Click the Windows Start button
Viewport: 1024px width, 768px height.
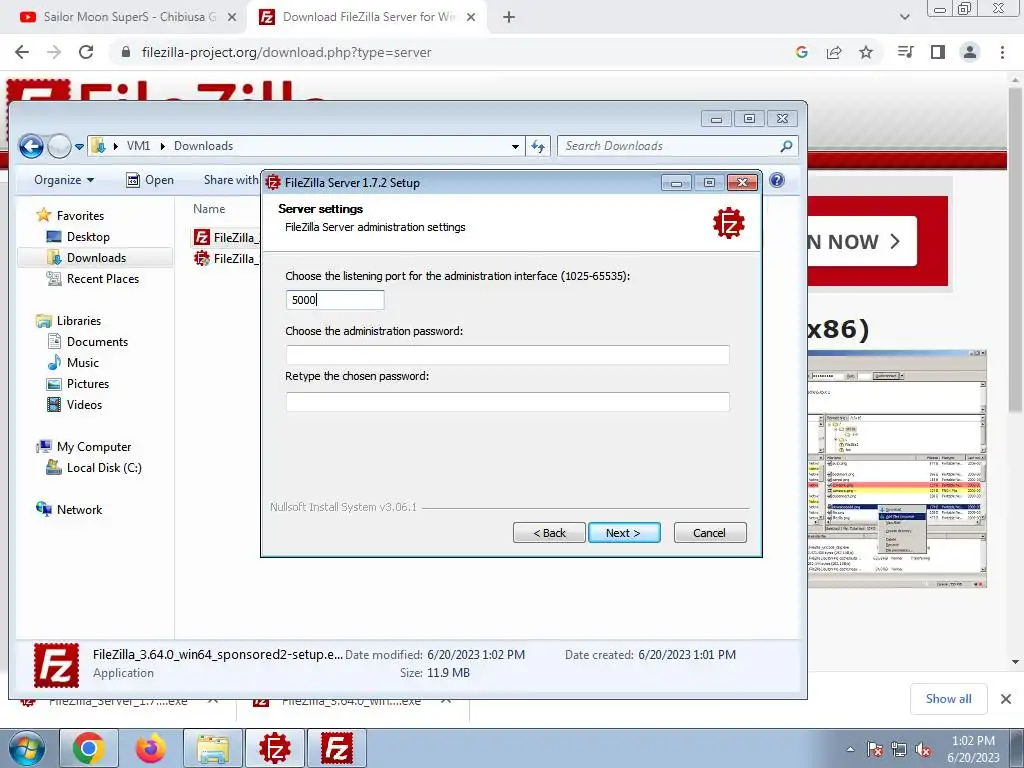[27, 748]
